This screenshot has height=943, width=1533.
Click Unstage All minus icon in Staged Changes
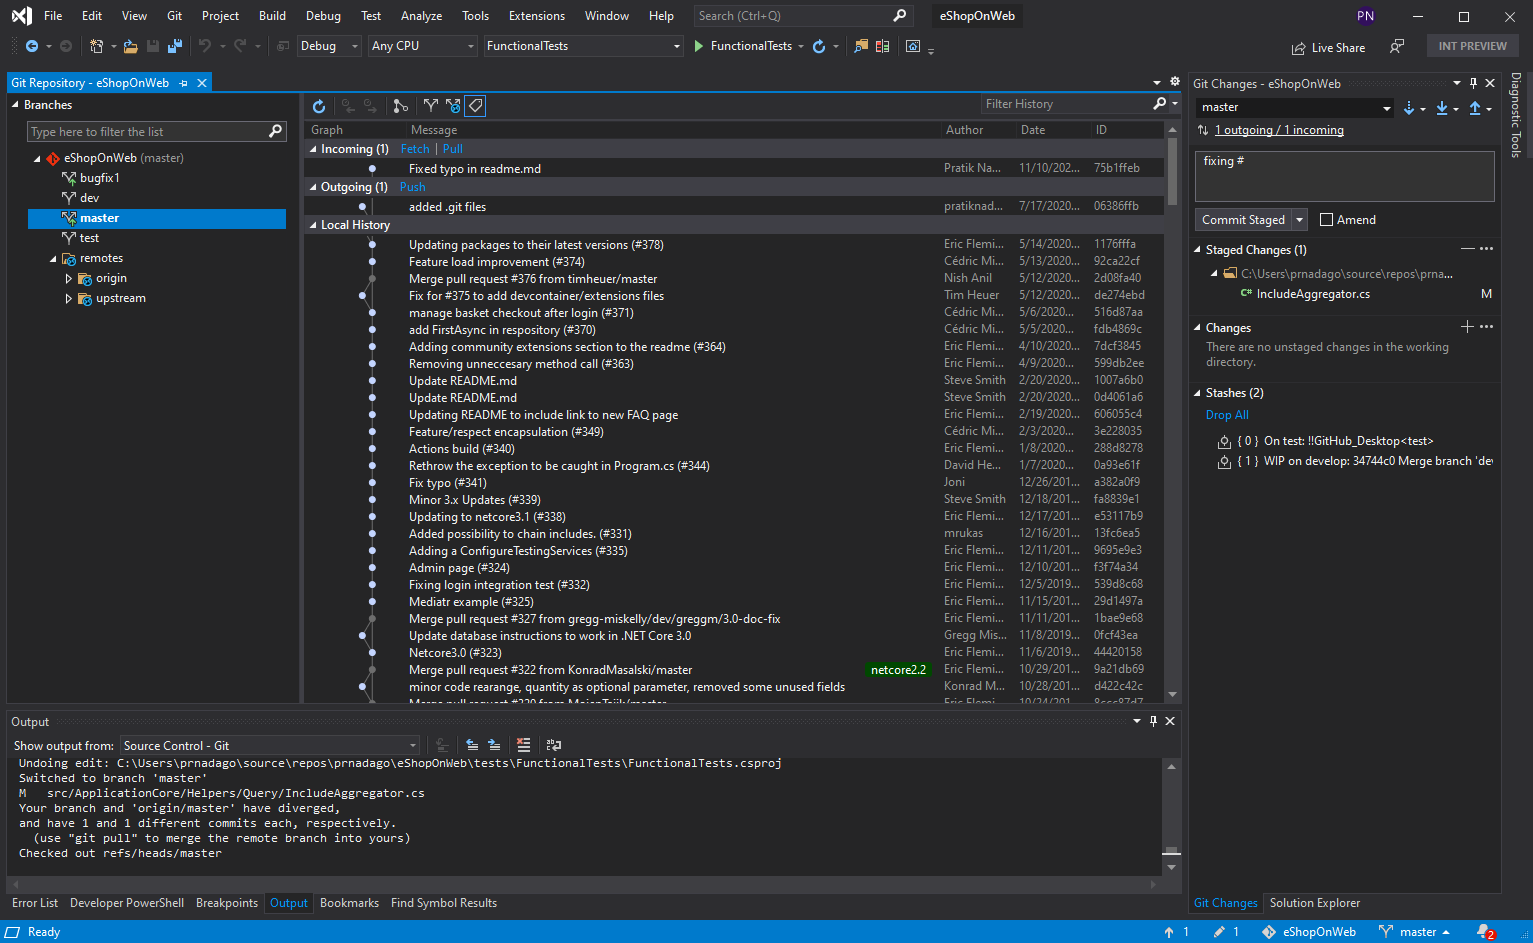1467,249
